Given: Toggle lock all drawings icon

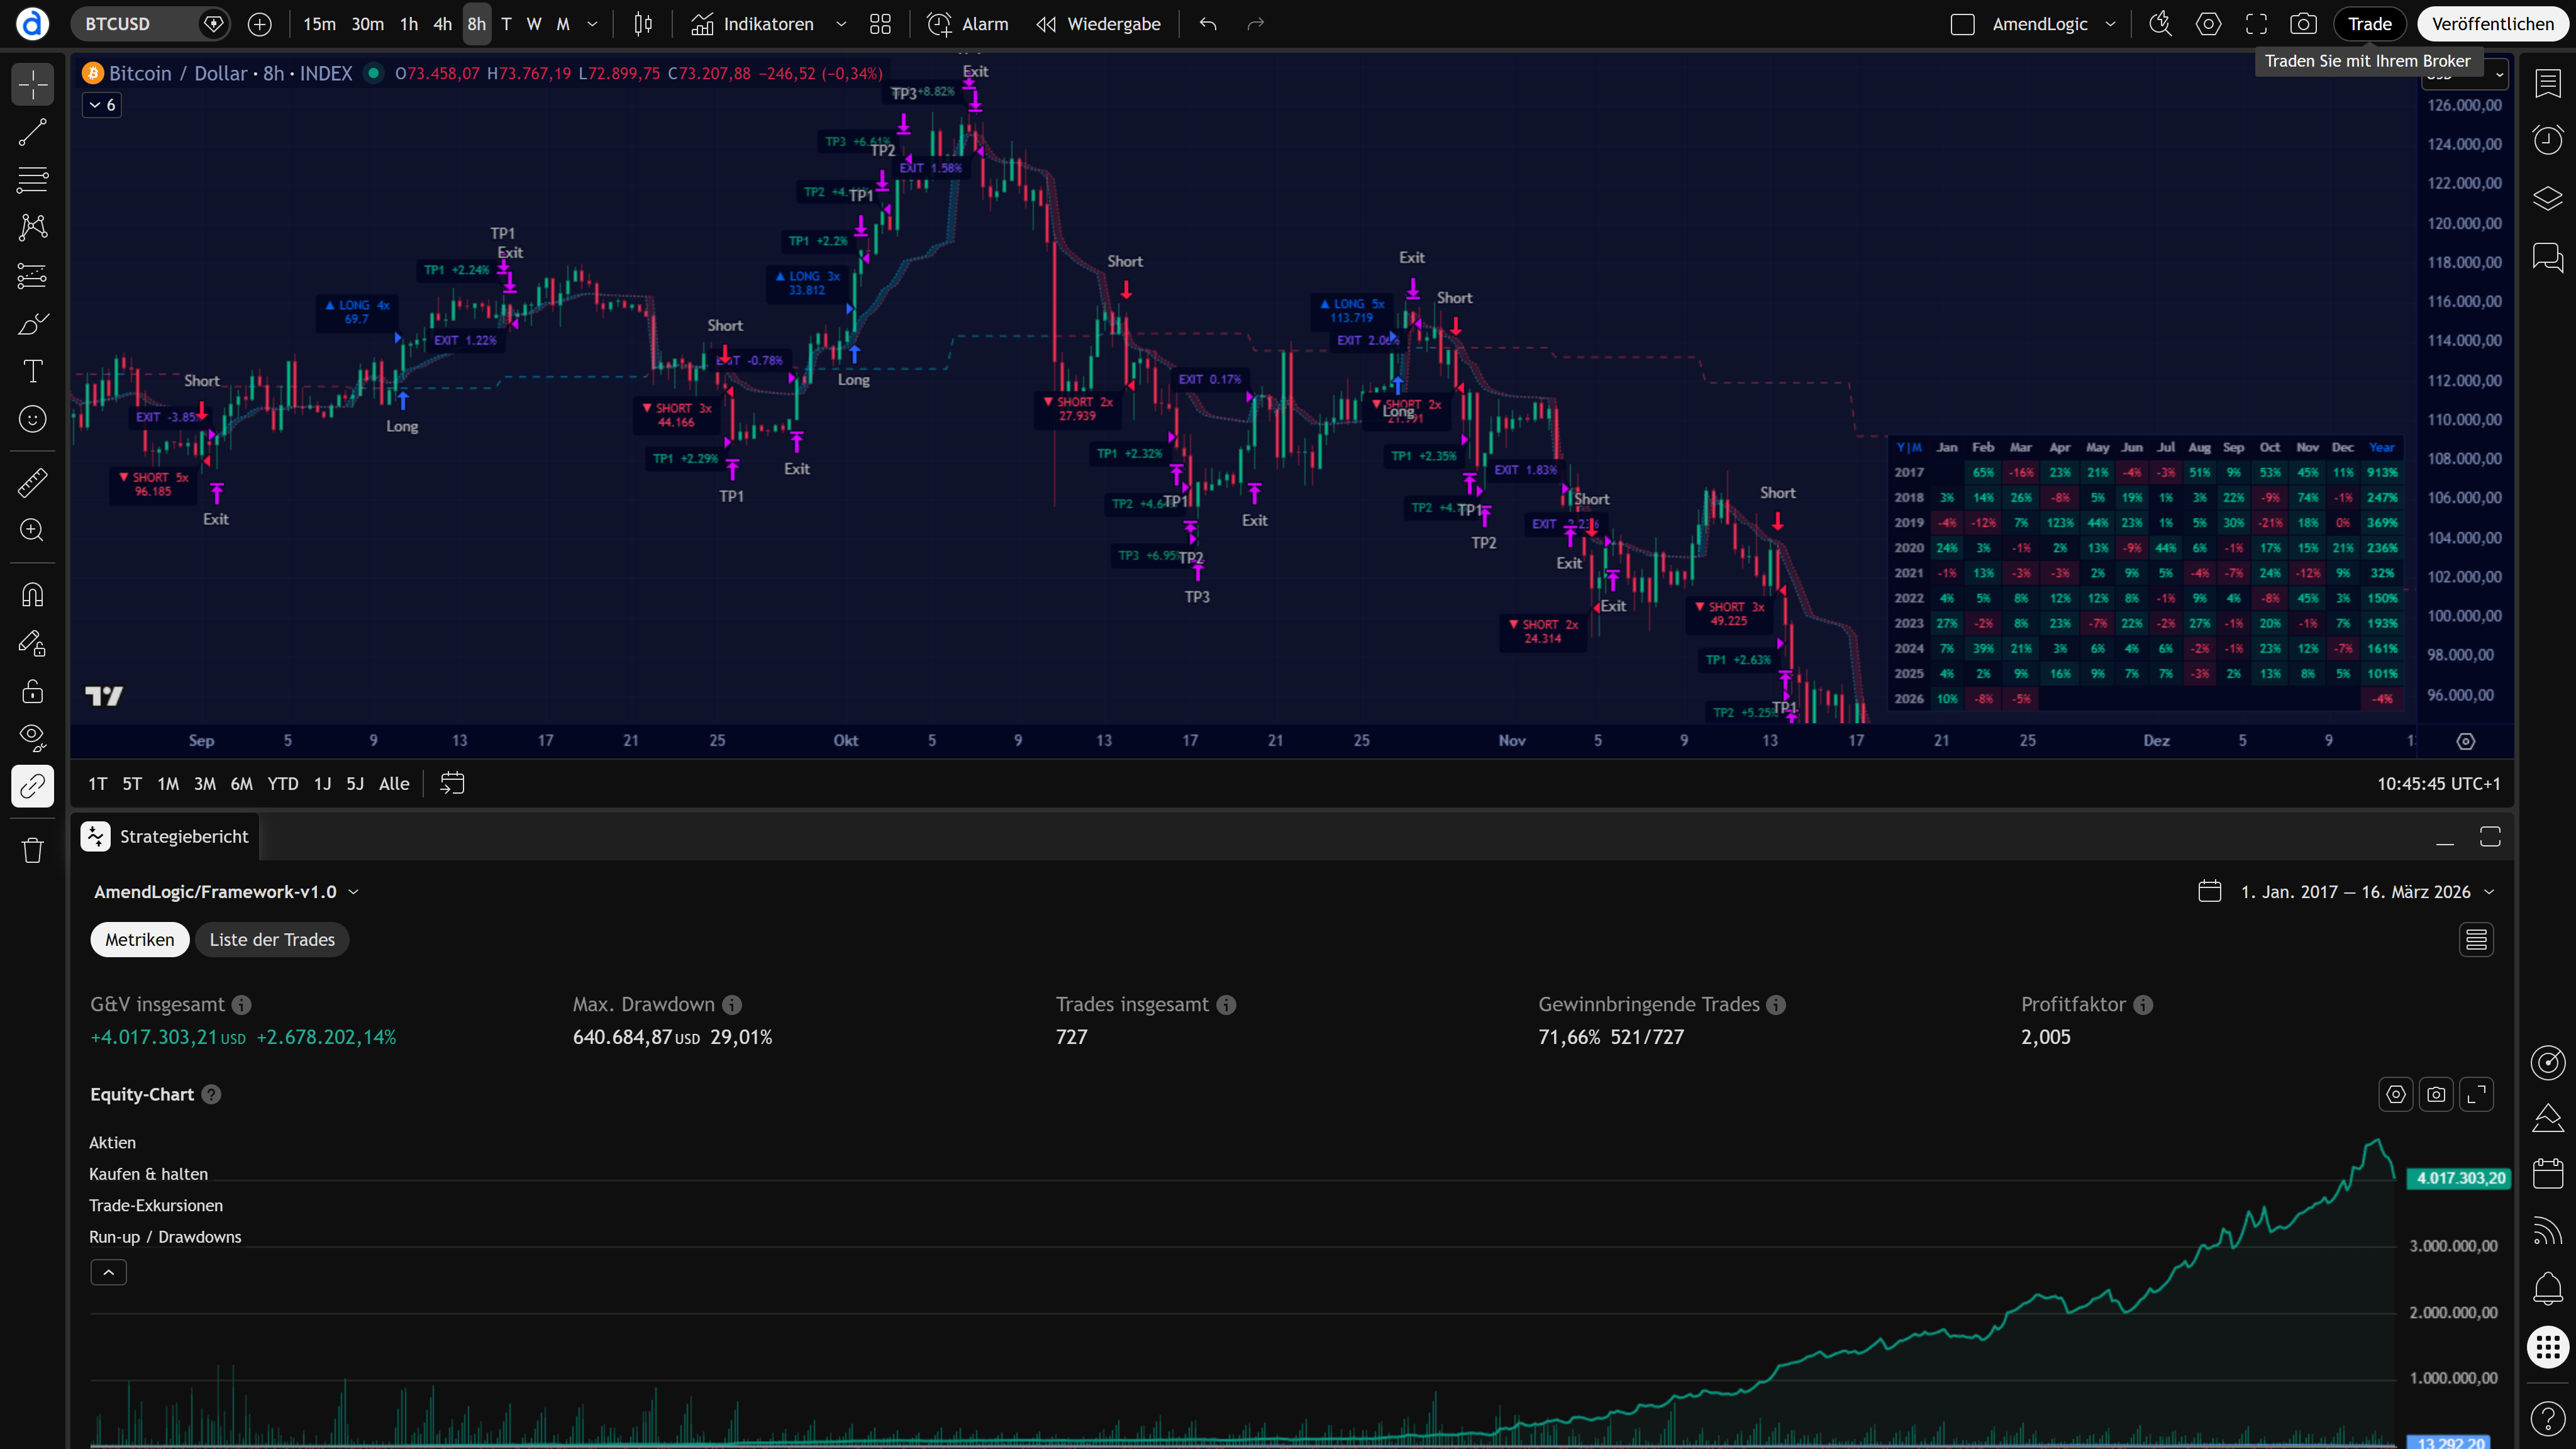Looking at the screenshot, I should pyautogui.click(x=32, y=691).
